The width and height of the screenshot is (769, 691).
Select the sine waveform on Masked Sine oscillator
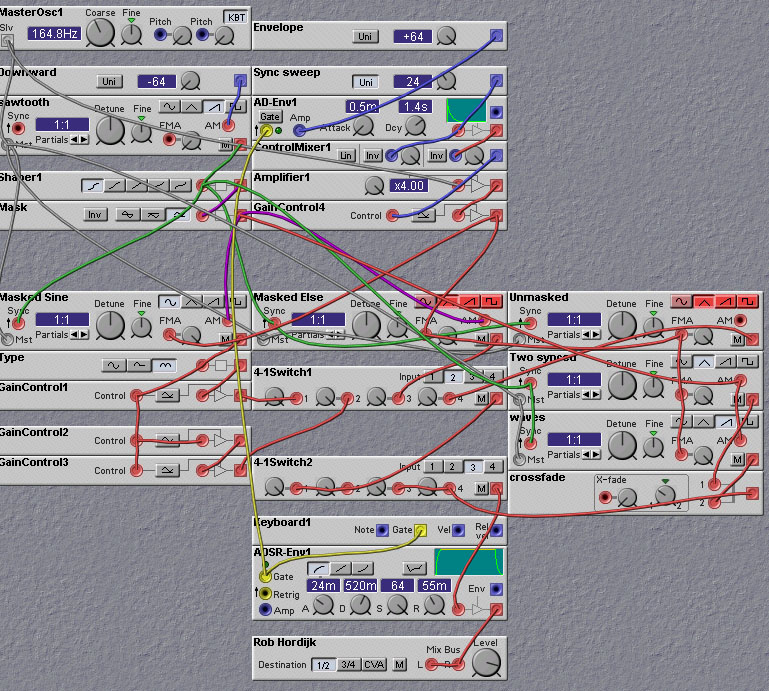tap(171, 302)
